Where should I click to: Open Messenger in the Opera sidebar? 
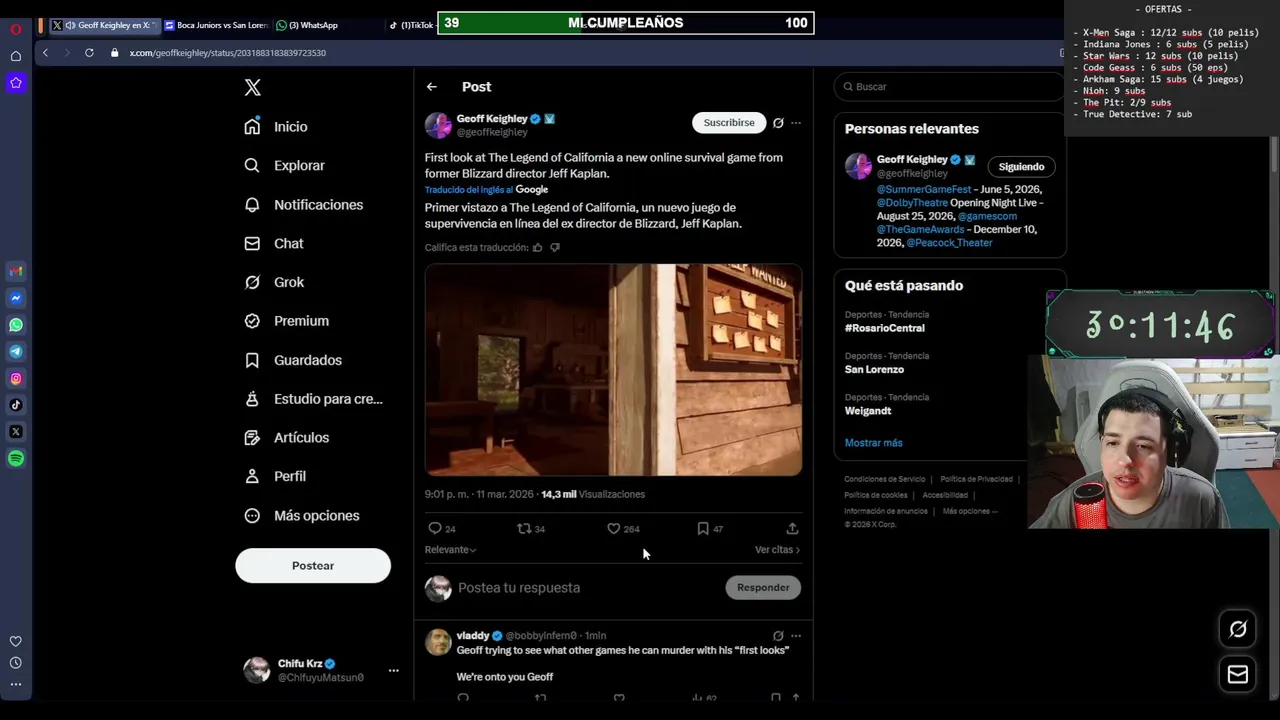click(16, 298)
